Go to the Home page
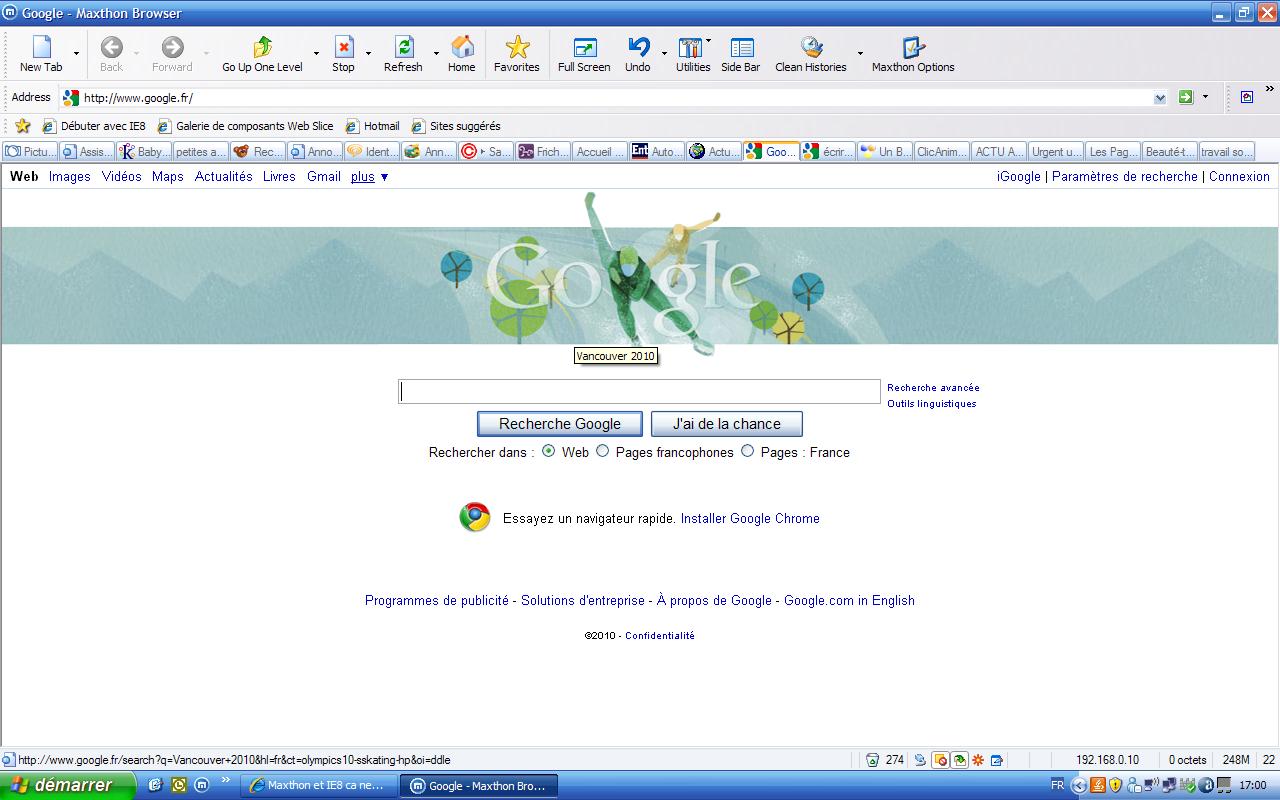Screen dimensions: 1280x800 pyautogui.click(x=461, y=54)
